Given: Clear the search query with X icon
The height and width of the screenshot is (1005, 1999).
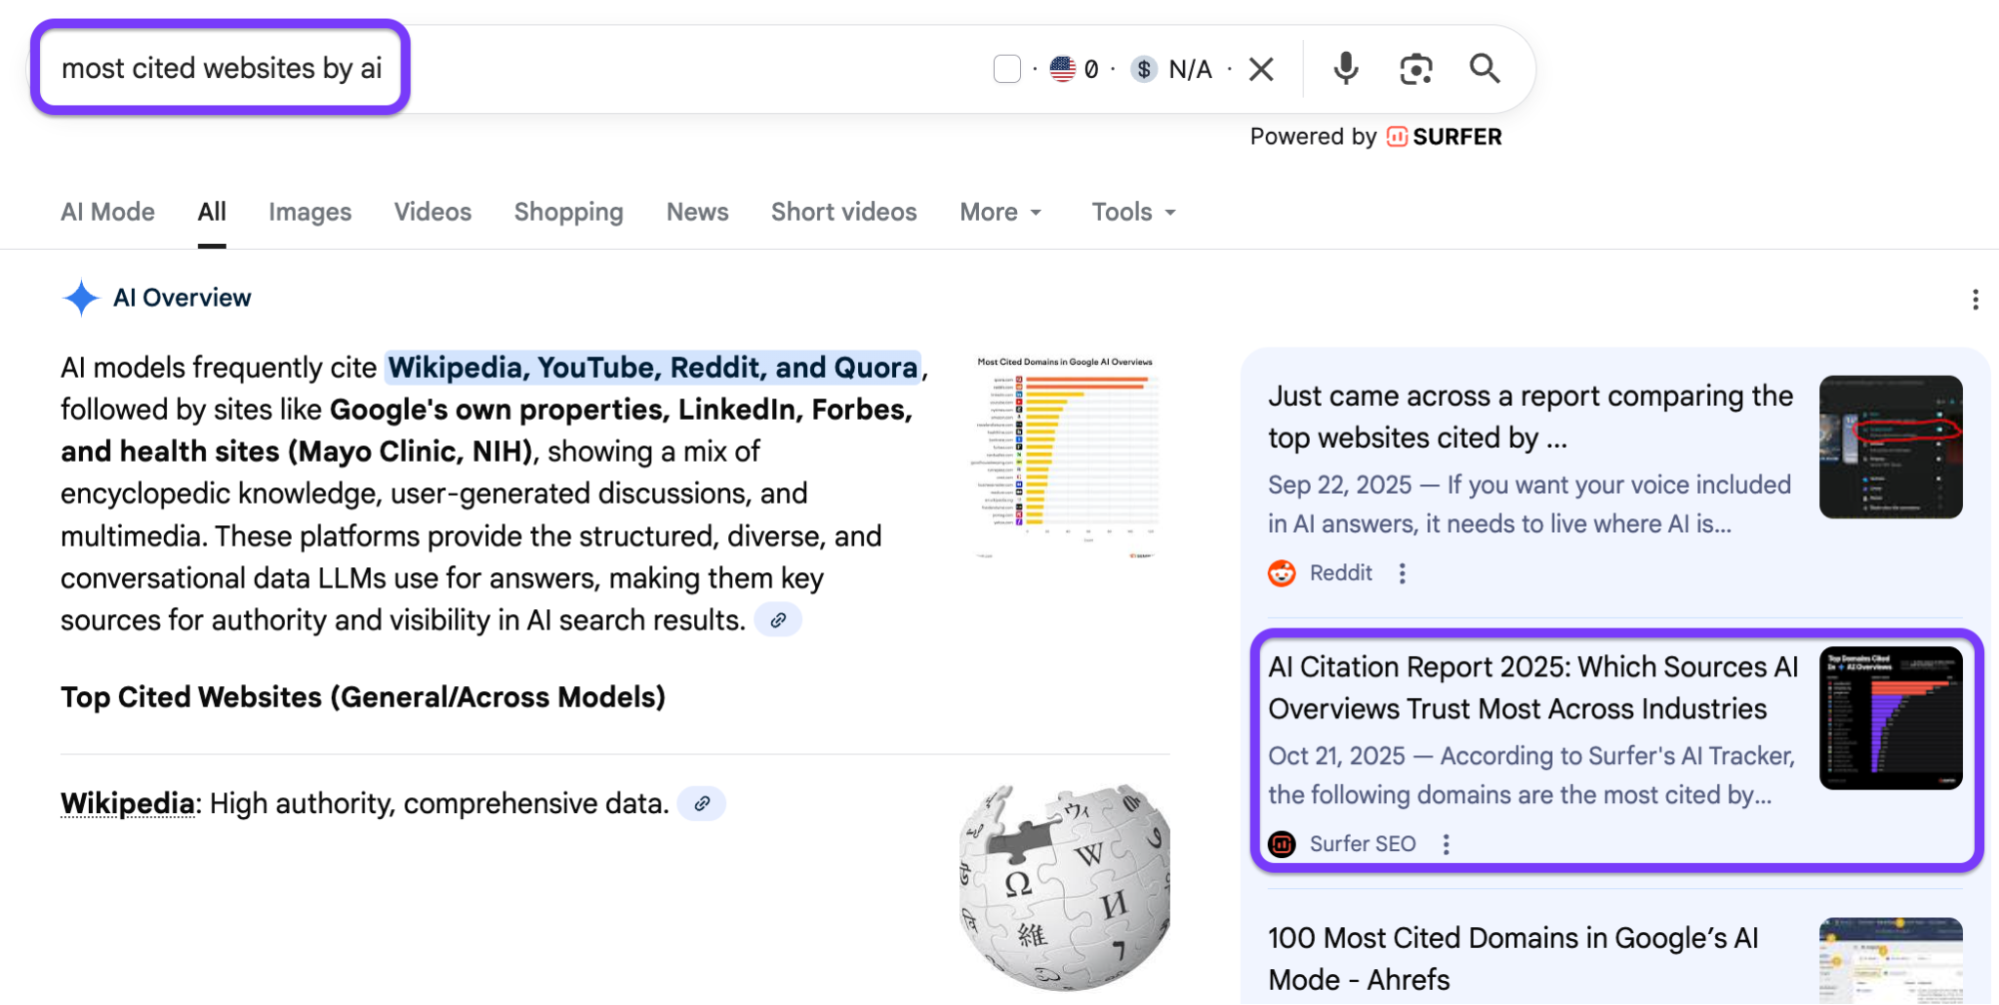Looking at the screenshot, I should coord(1261,69).
